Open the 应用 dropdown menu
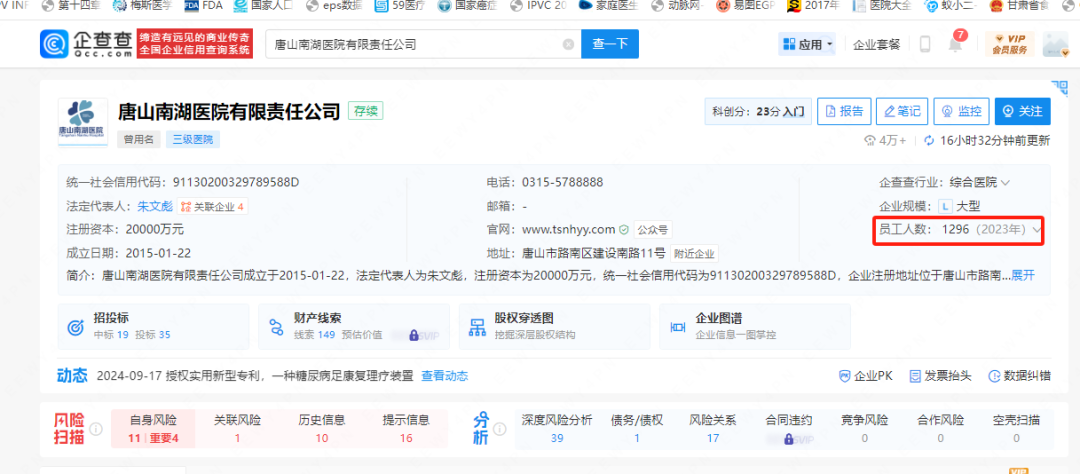Viewport: 1080px width, 474px height. tap(806, 45)
